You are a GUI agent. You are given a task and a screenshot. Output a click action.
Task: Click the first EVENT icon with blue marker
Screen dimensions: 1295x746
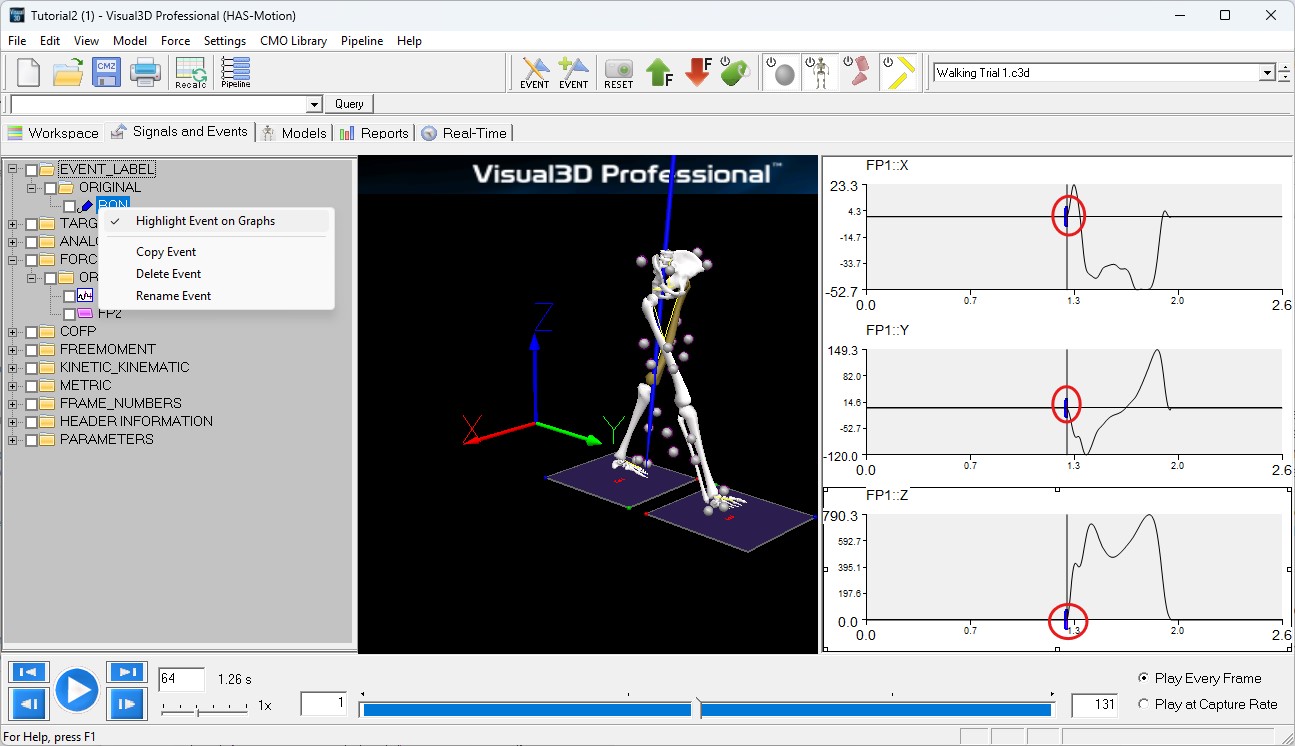[535, 73]
